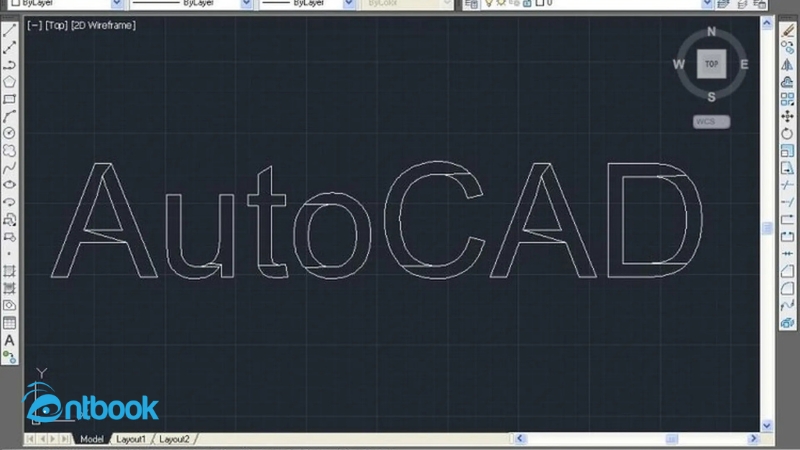Open the [Top] view controls menu

point(56,25)
